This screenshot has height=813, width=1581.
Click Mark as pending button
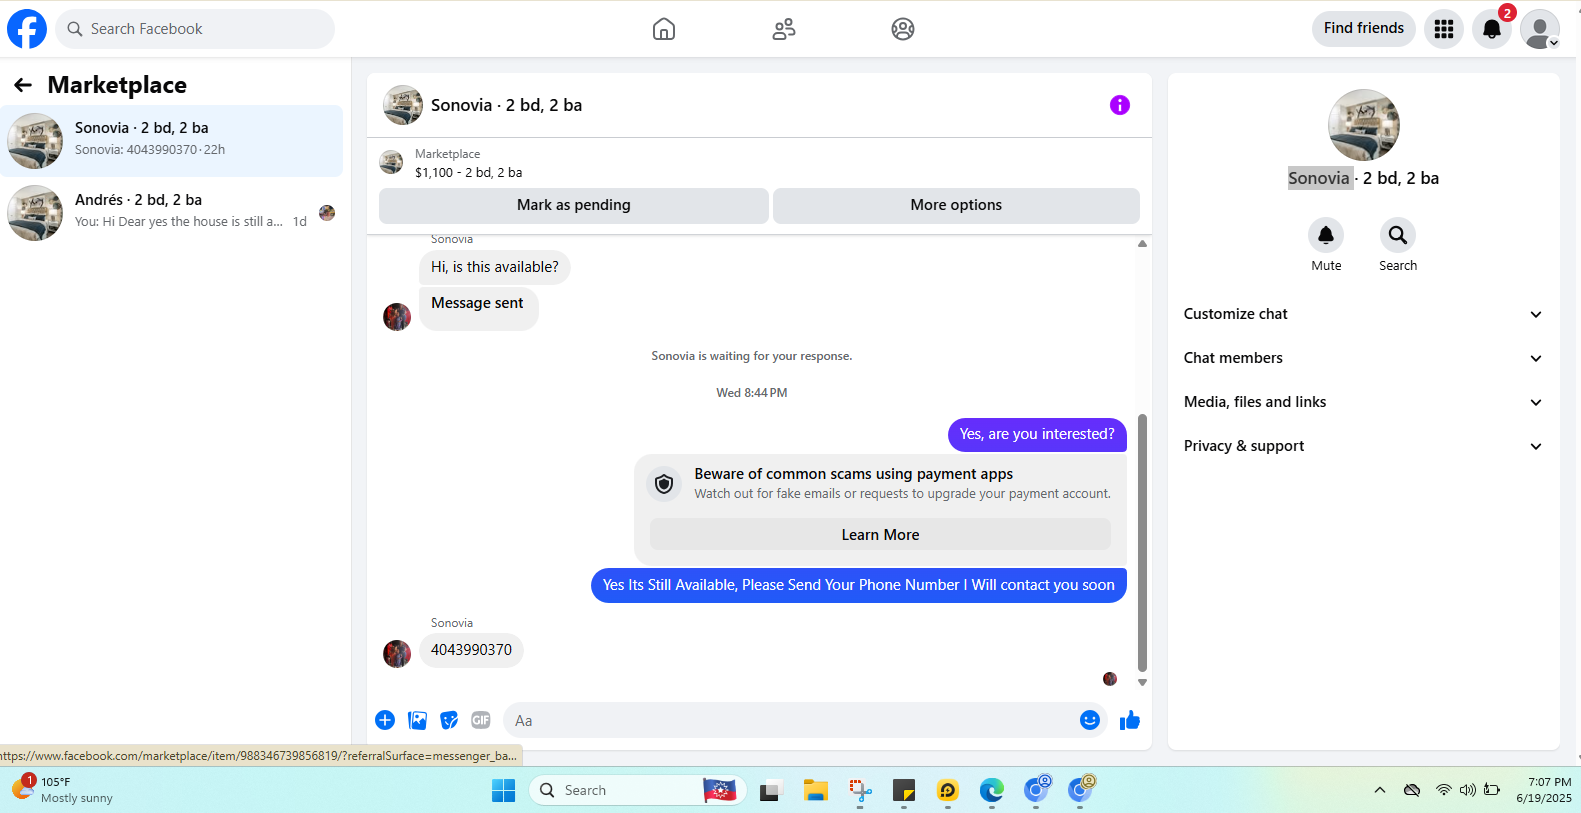point(574,205)
